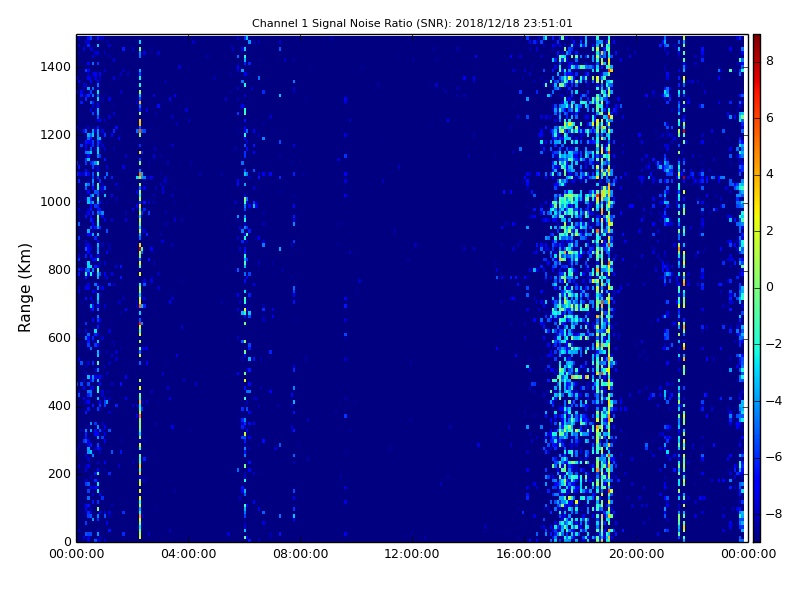Click the 200 tick label on the range axis
The width and height of the screenshot is (800, 600).
[59, 473]
